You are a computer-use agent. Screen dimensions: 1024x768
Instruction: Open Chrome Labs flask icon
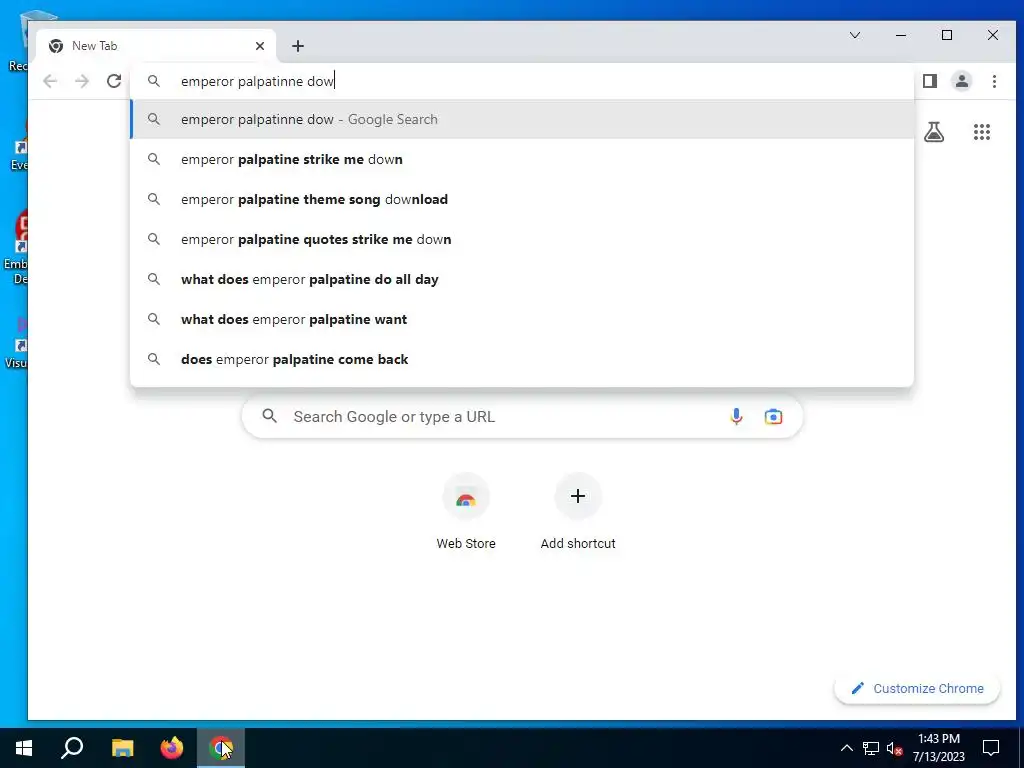934,132
